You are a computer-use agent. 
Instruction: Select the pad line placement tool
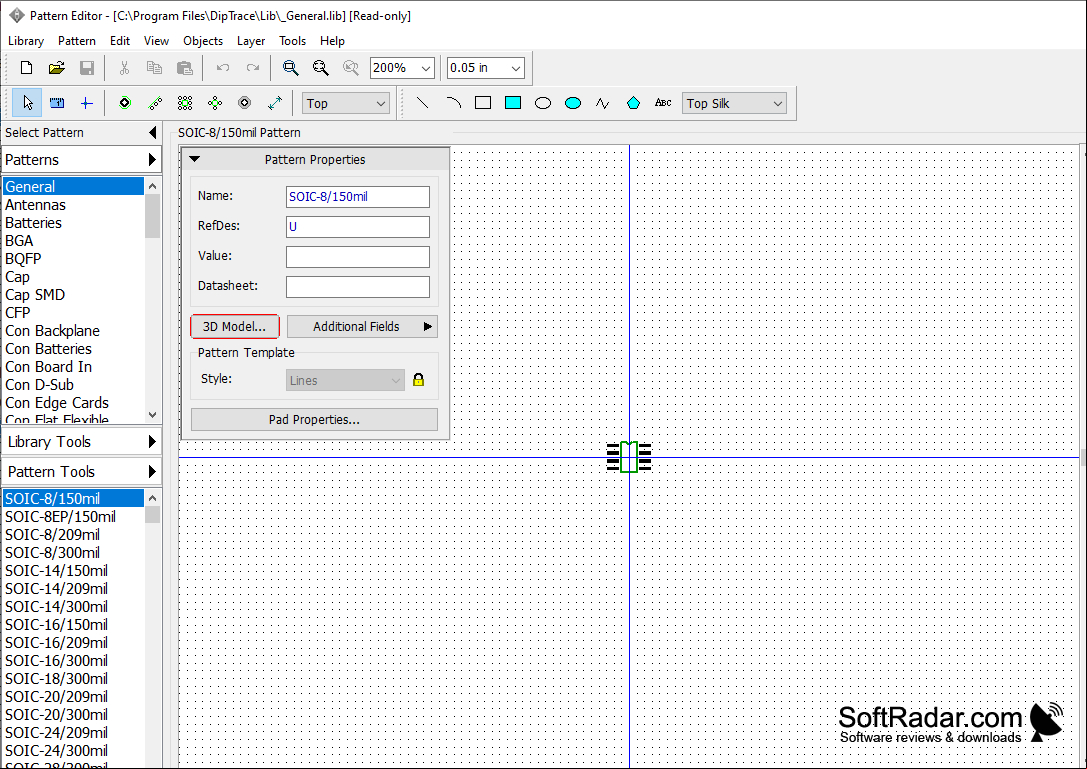155,103
